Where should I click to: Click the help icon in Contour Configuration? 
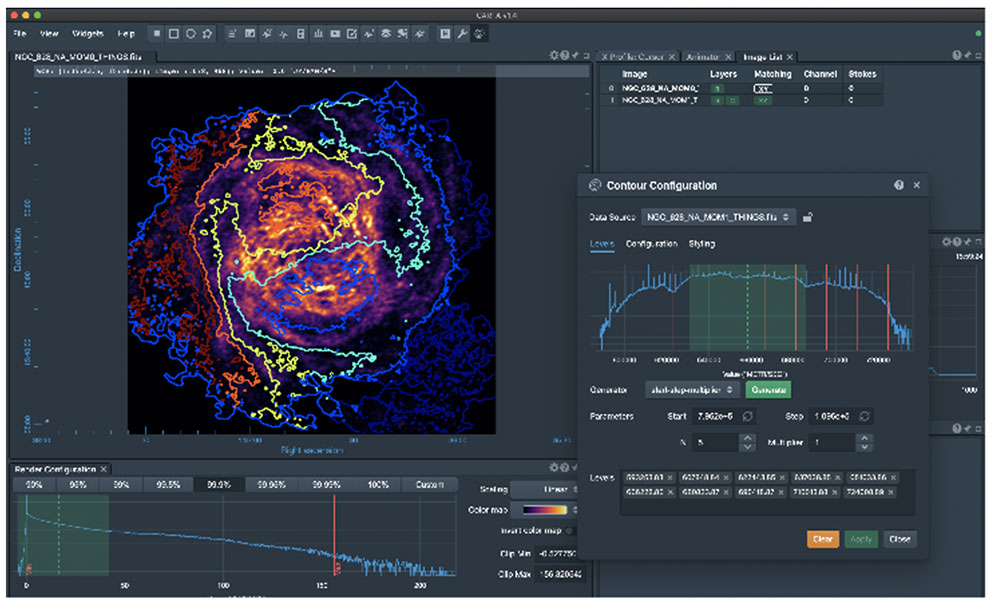899,185
